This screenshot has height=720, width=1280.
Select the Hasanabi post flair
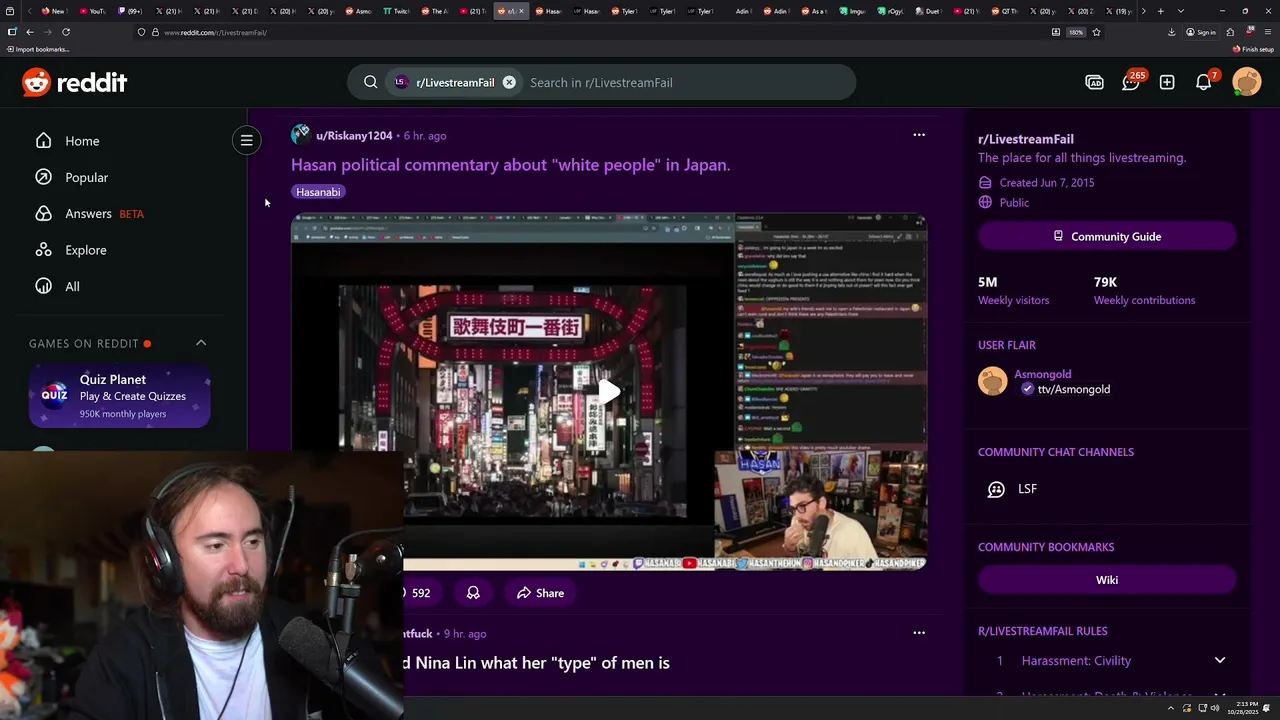(x=318, y=192)
